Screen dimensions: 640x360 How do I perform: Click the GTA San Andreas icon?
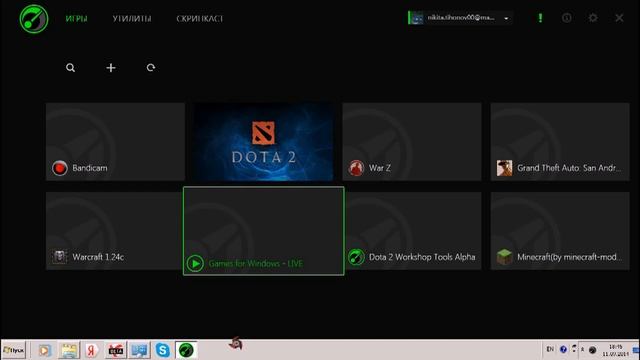(504, 168)
